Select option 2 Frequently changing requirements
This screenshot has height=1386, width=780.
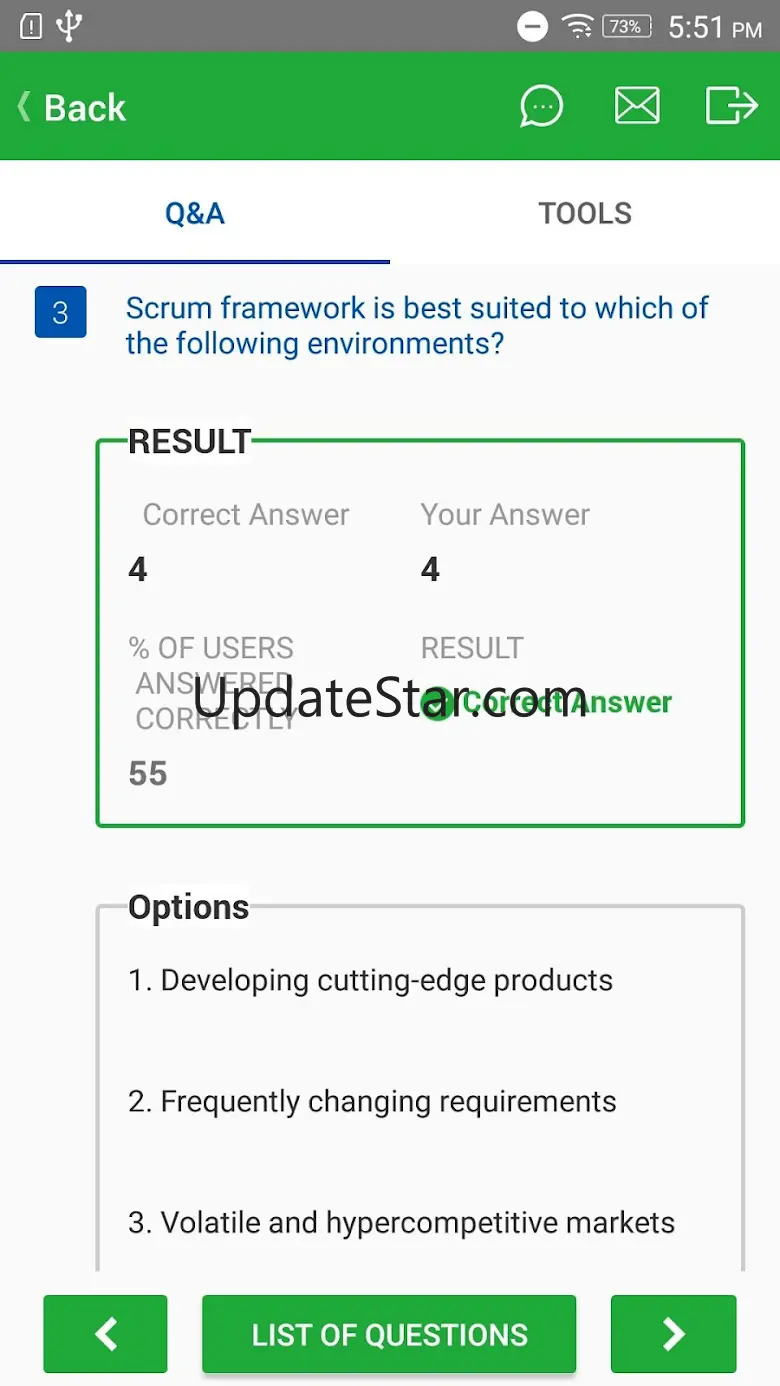(372, 1101)
